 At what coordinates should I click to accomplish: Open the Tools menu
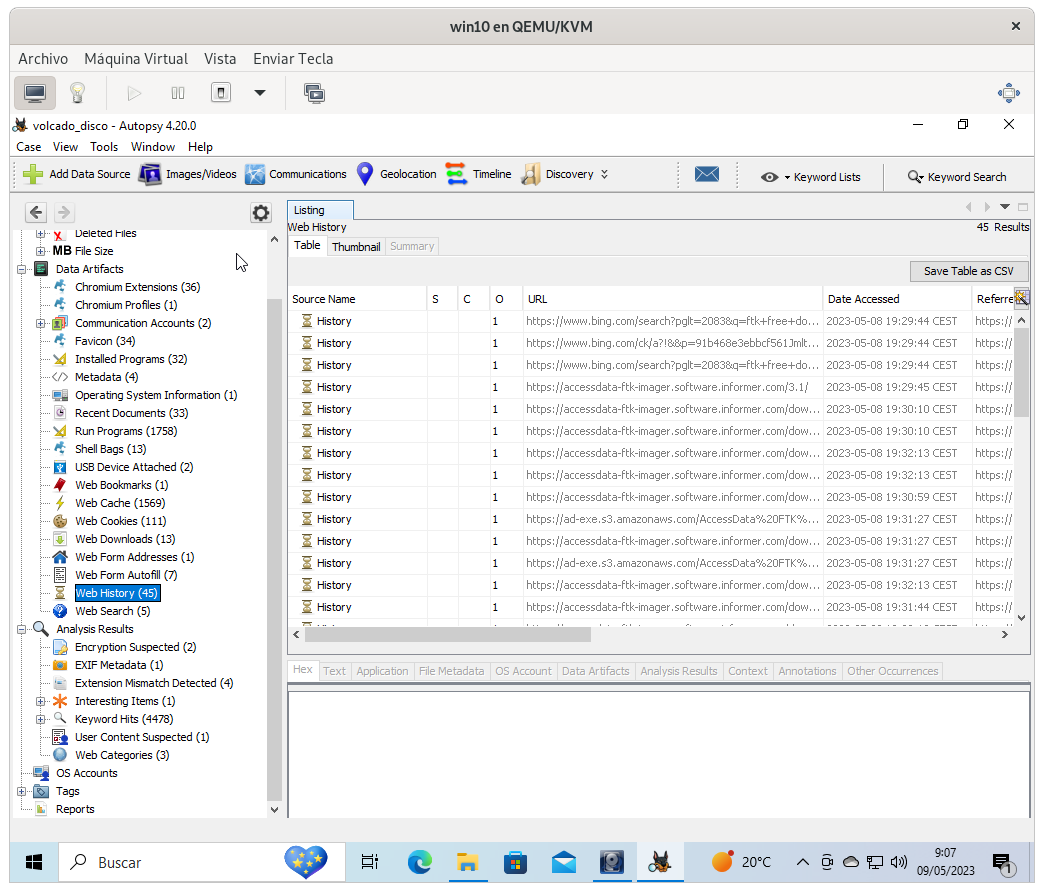coord(104,146)
